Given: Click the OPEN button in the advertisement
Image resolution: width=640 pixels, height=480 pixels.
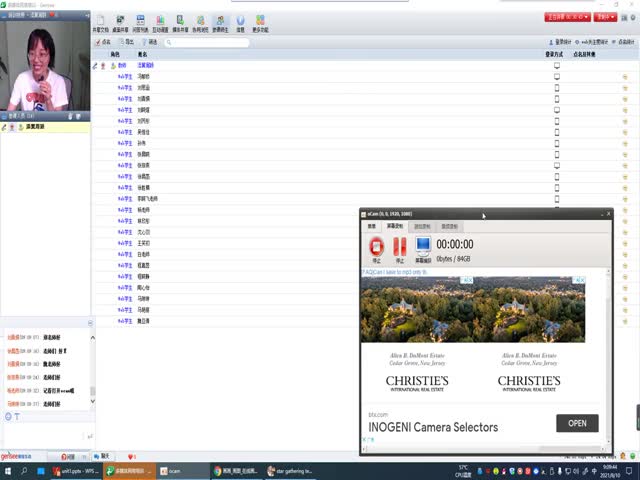Looking at the screenshot, I should 577,423.
